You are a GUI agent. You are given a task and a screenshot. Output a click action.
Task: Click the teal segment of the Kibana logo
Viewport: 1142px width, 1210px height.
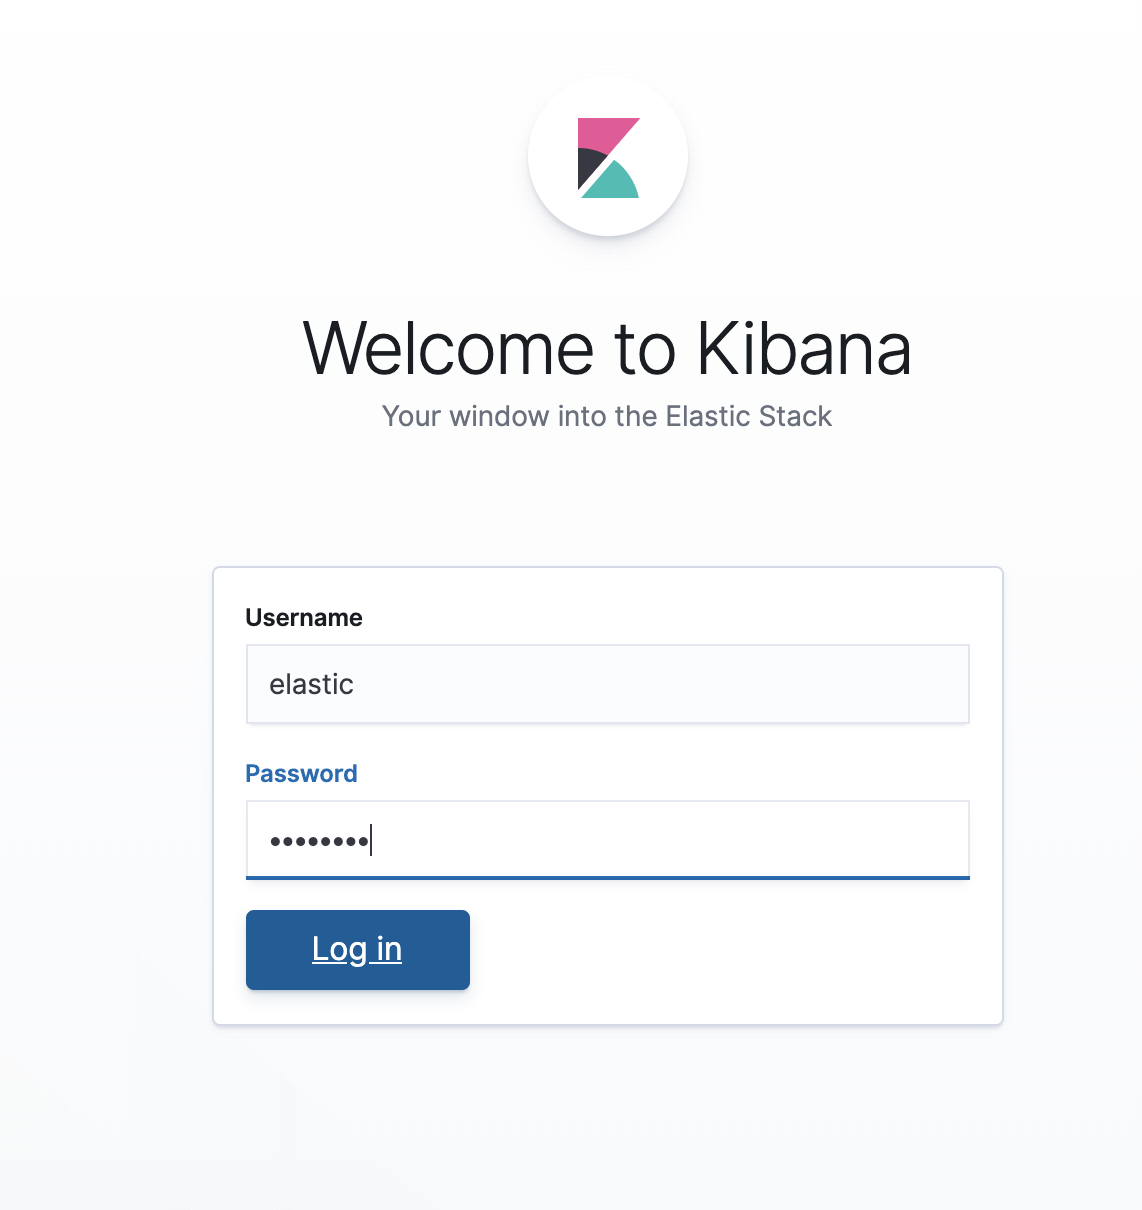[x=614, y=184]
